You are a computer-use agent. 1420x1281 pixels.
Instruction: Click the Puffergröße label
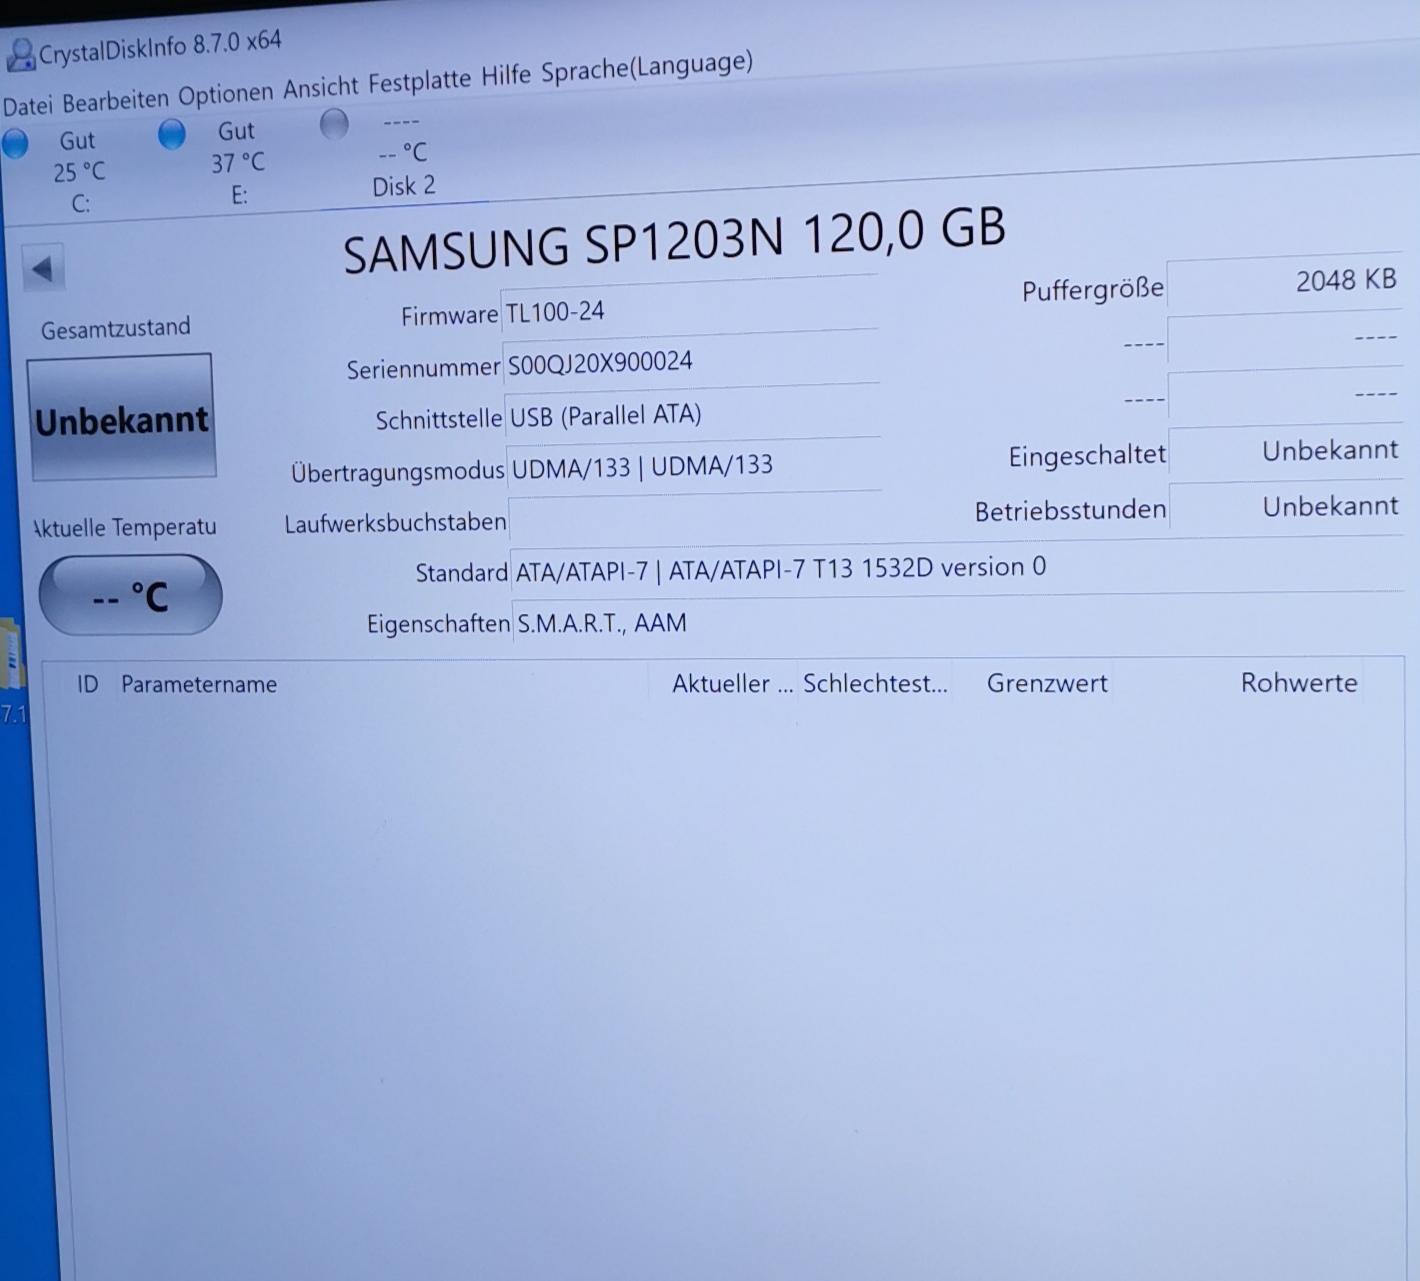(1093, 290)
